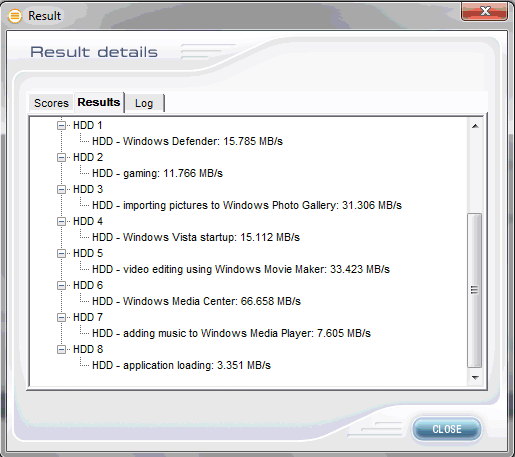515x457 pixels.
Task: Collapse the HDD 8 node
Action: tap(61, 350)
